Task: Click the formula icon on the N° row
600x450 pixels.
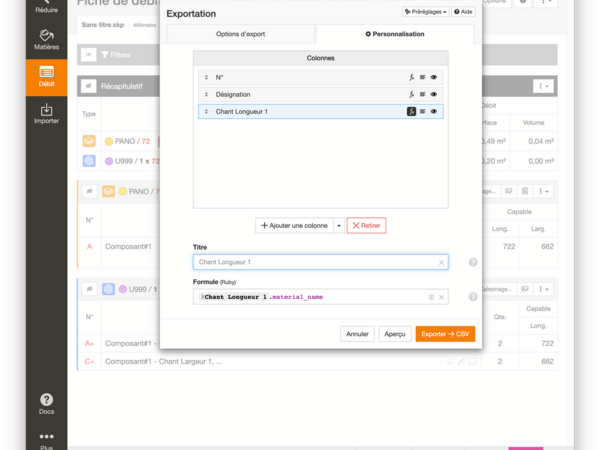Action: [411, 77]
